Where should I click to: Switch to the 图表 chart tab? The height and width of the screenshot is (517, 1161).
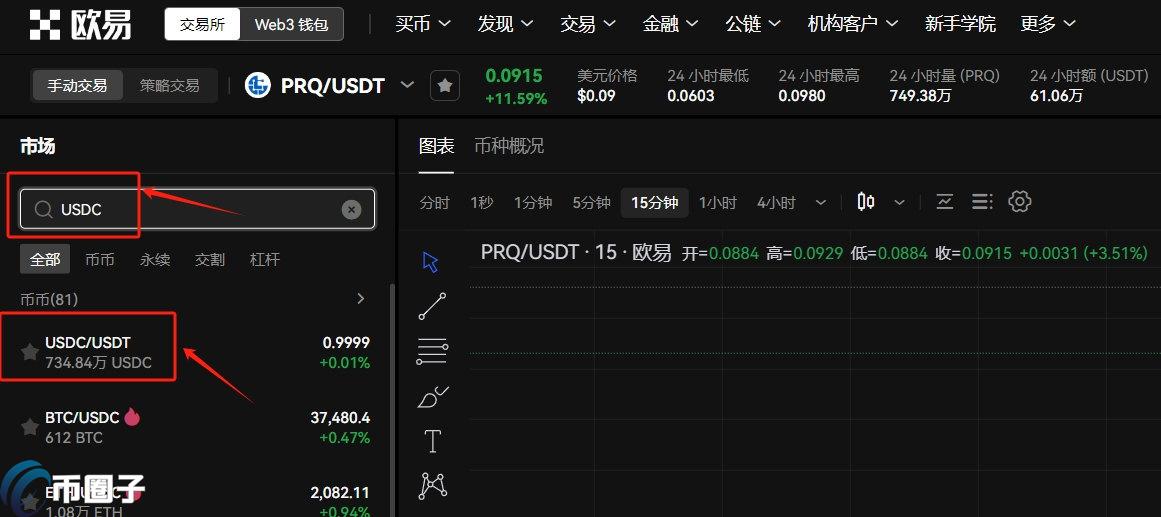tap(436, 146)
